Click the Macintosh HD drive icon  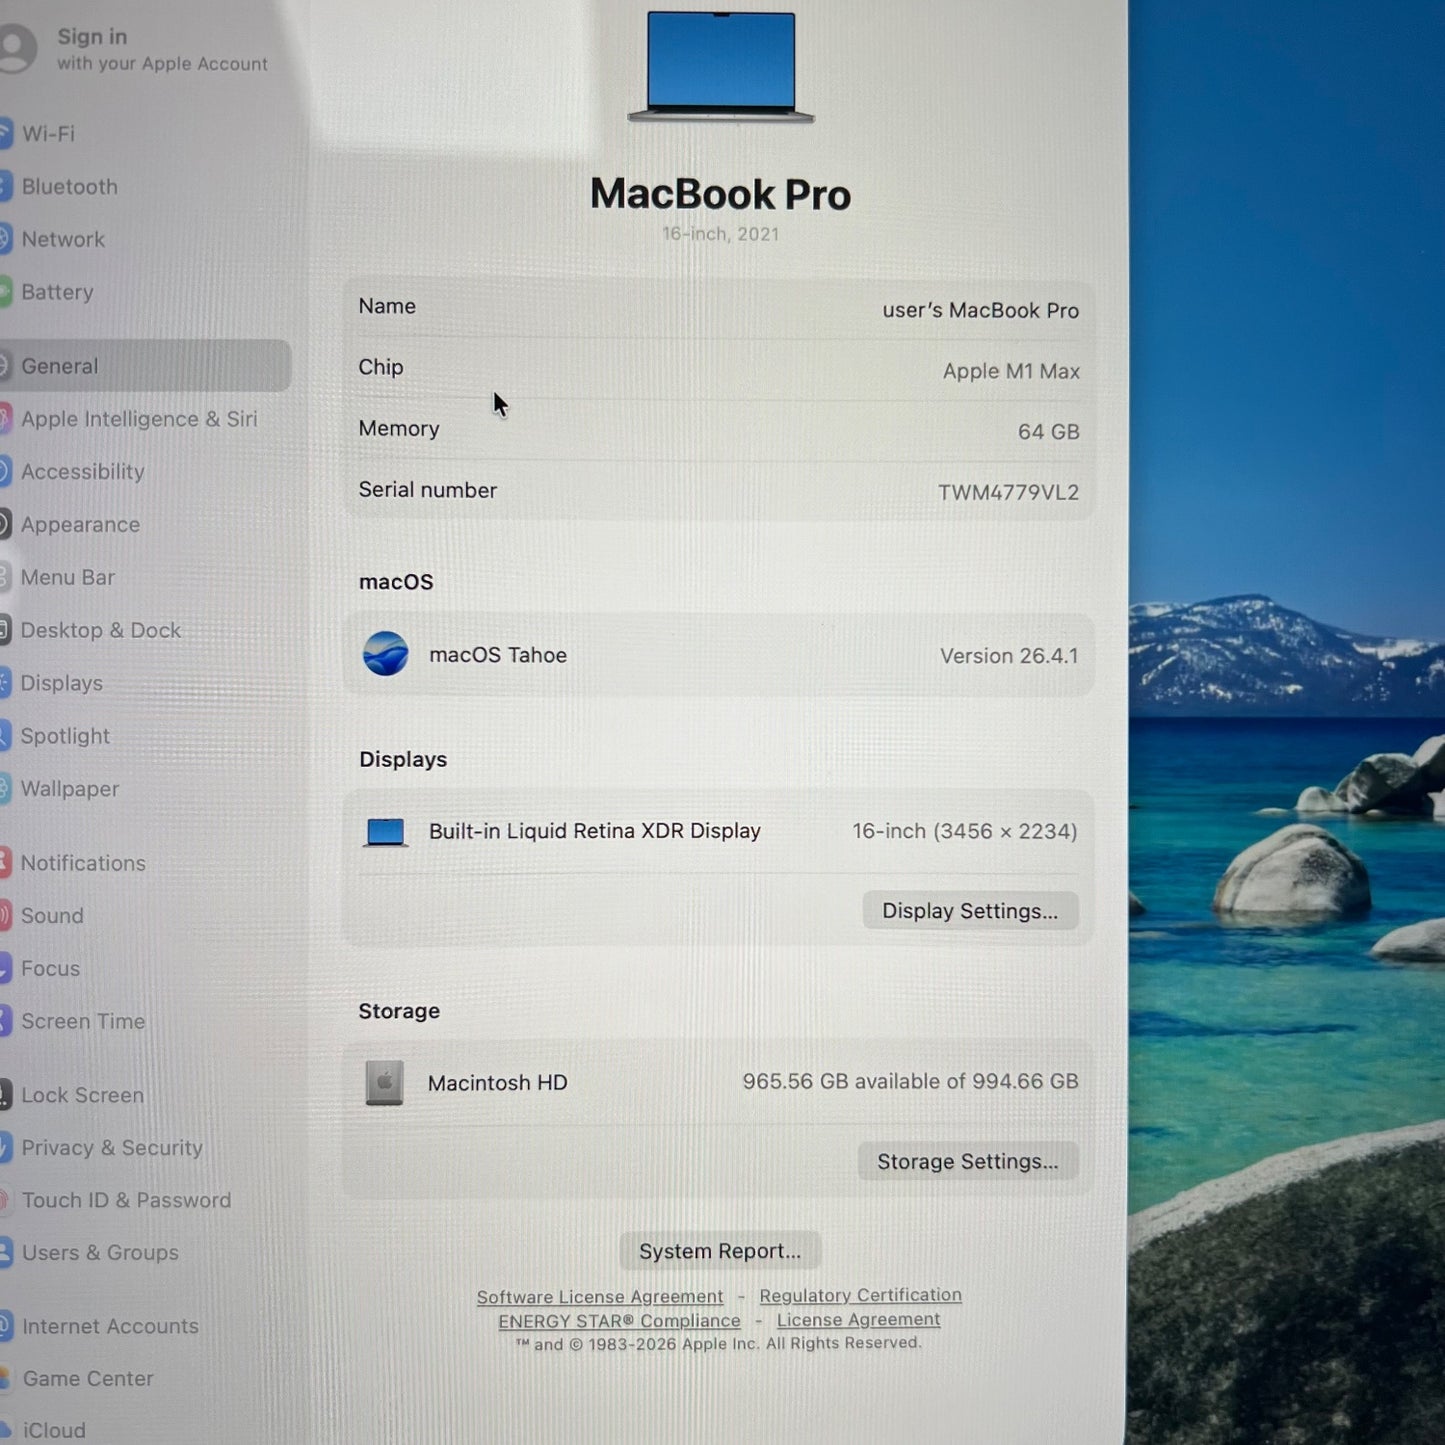point(384,1083)
